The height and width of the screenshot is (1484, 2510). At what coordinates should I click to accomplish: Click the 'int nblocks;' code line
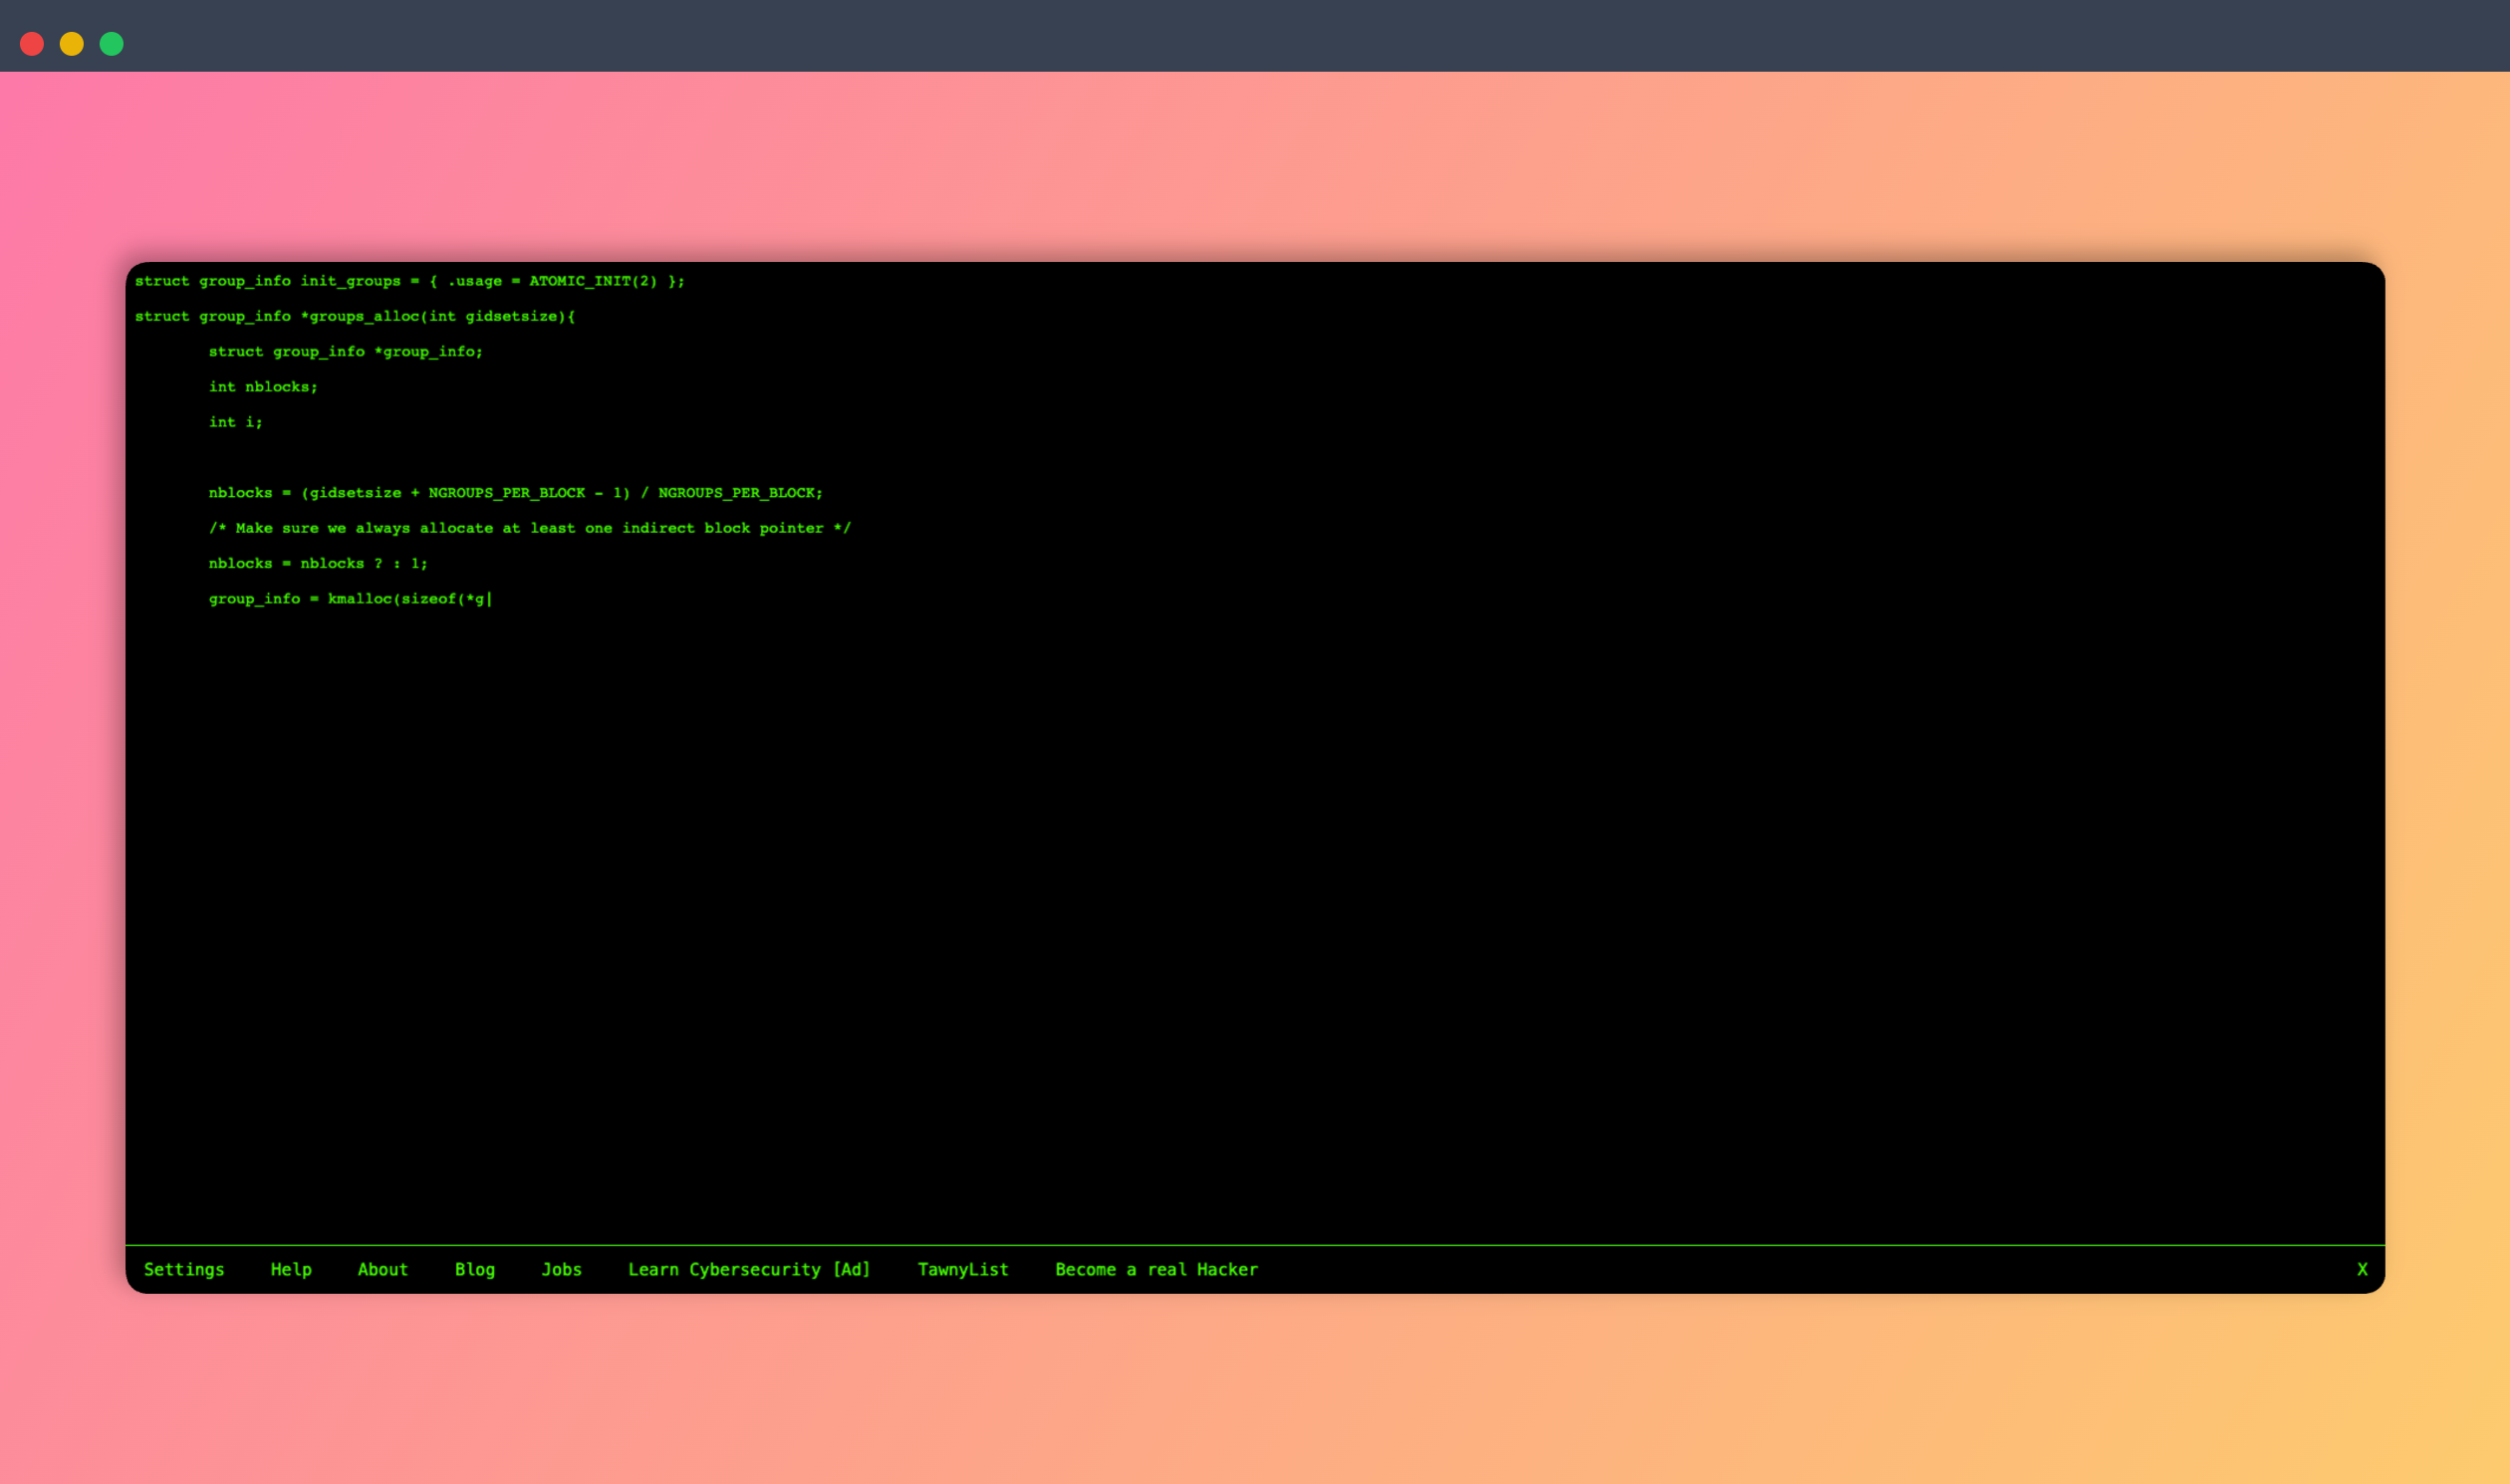[x=263, y=387]
